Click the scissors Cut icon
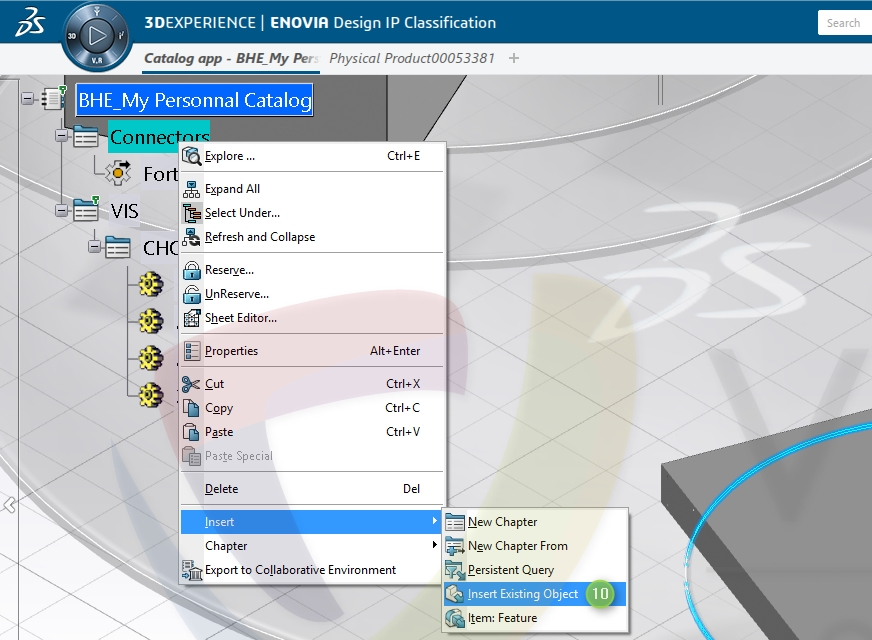 [x=191, y=384]
